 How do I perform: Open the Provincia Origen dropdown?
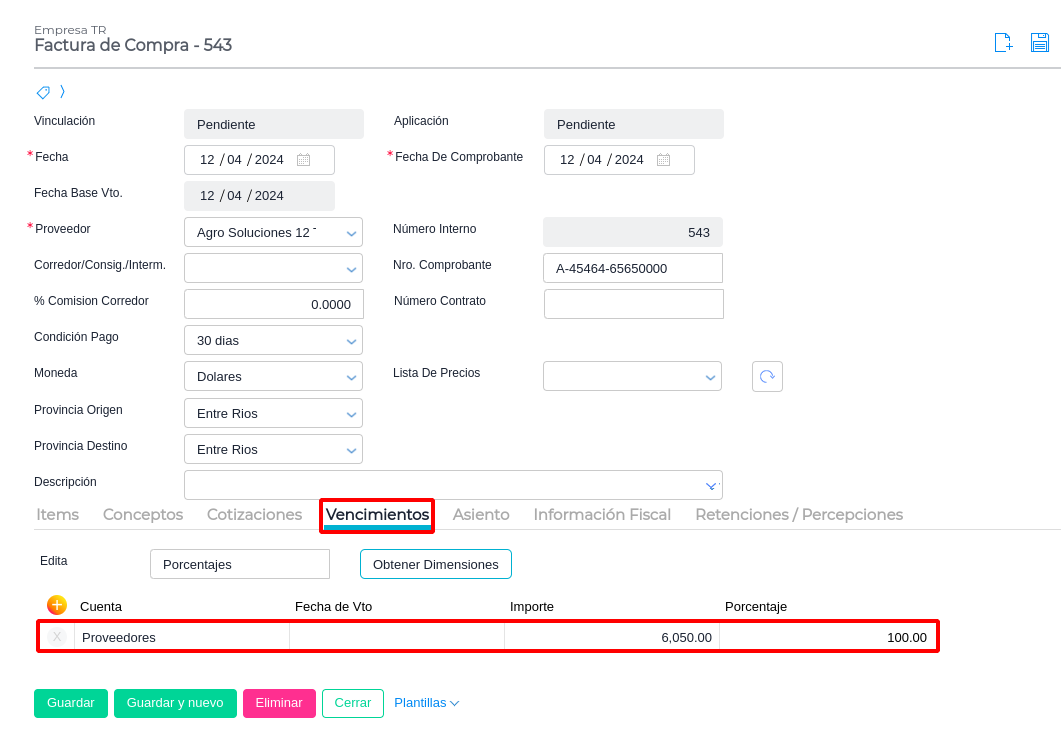point(351,414)
